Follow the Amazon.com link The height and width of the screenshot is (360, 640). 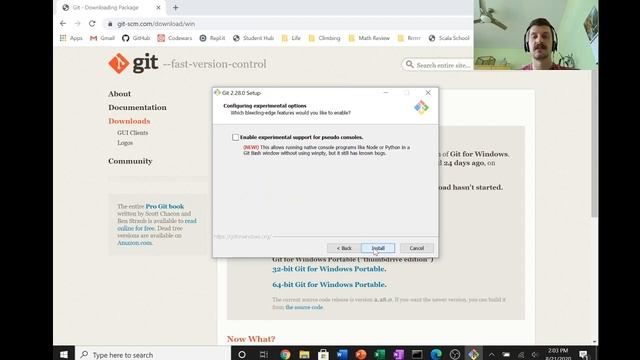[x=135, y=243]
